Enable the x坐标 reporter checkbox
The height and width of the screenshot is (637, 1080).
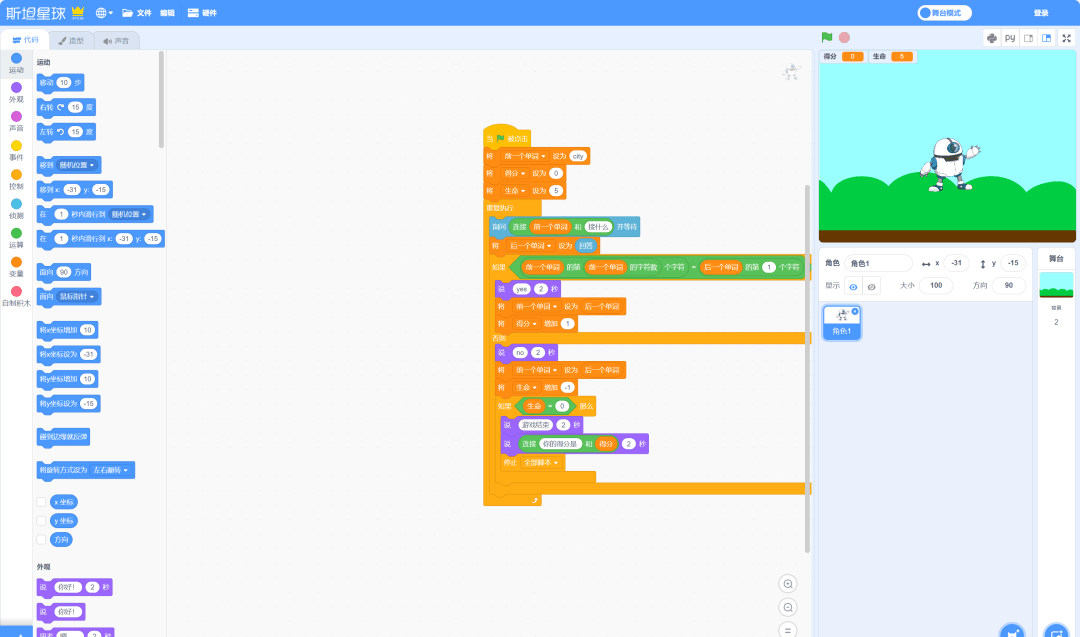pos(41,502)
